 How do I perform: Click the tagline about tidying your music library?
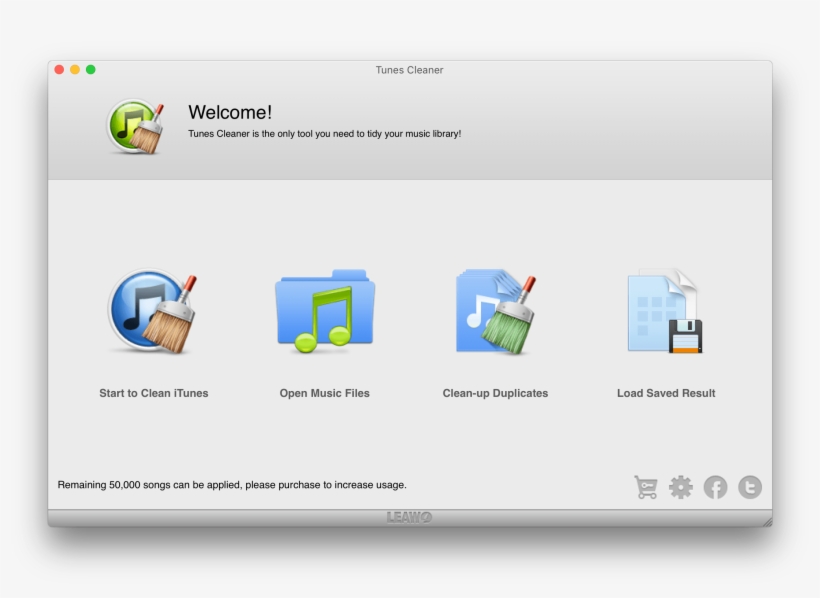pos(324,134)
